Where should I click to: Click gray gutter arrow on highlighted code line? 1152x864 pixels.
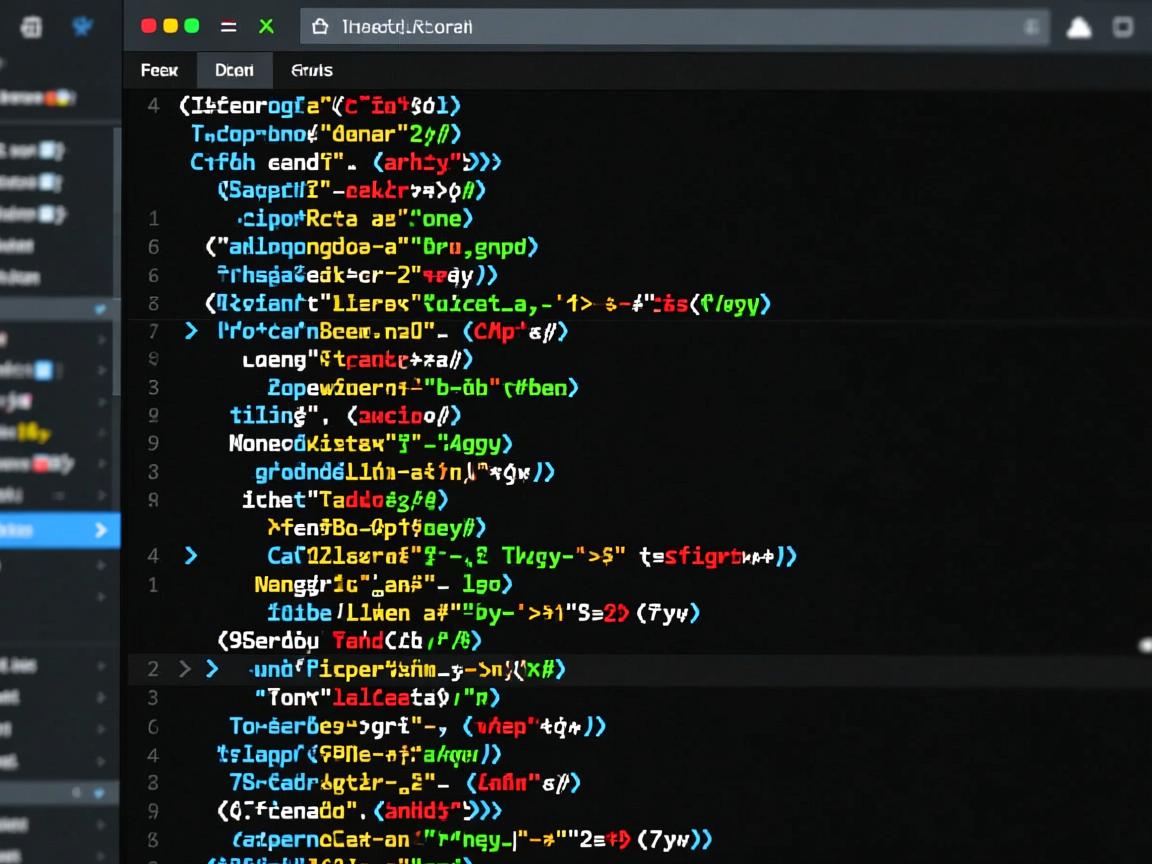pos(184,669)
